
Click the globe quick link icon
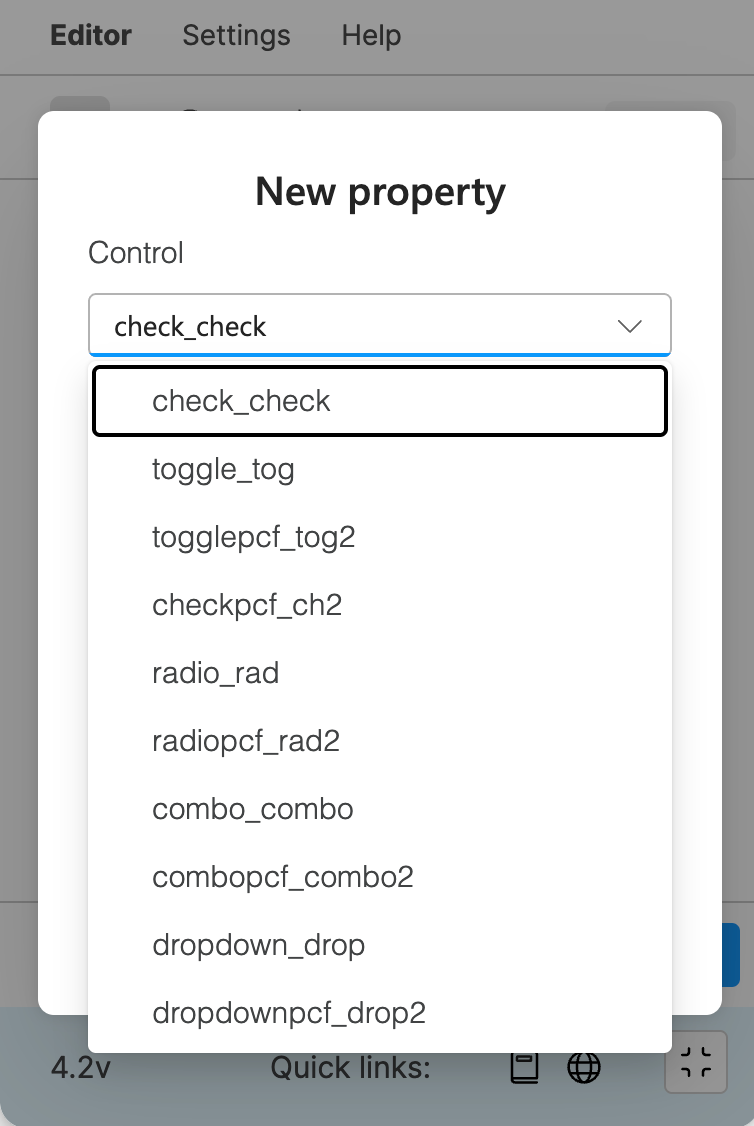click(x=584, y=1067)
